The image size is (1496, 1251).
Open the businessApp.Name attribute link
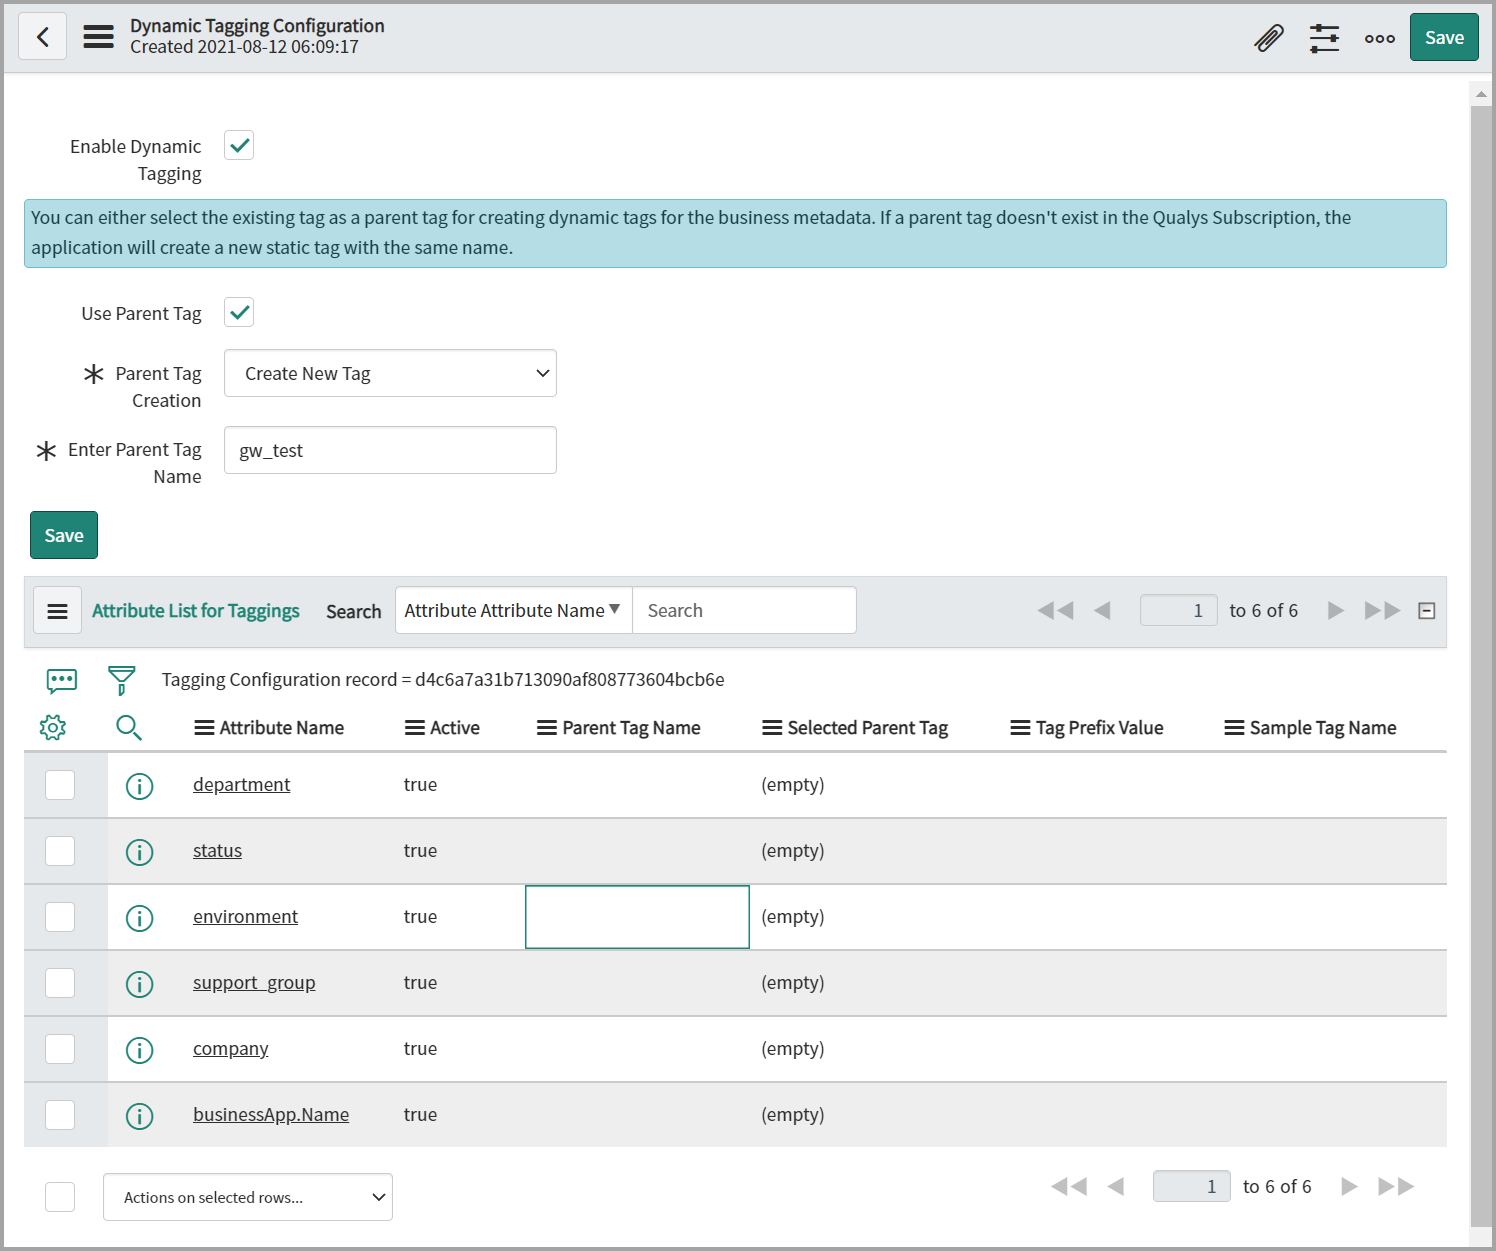click(x=271, y=1115)
